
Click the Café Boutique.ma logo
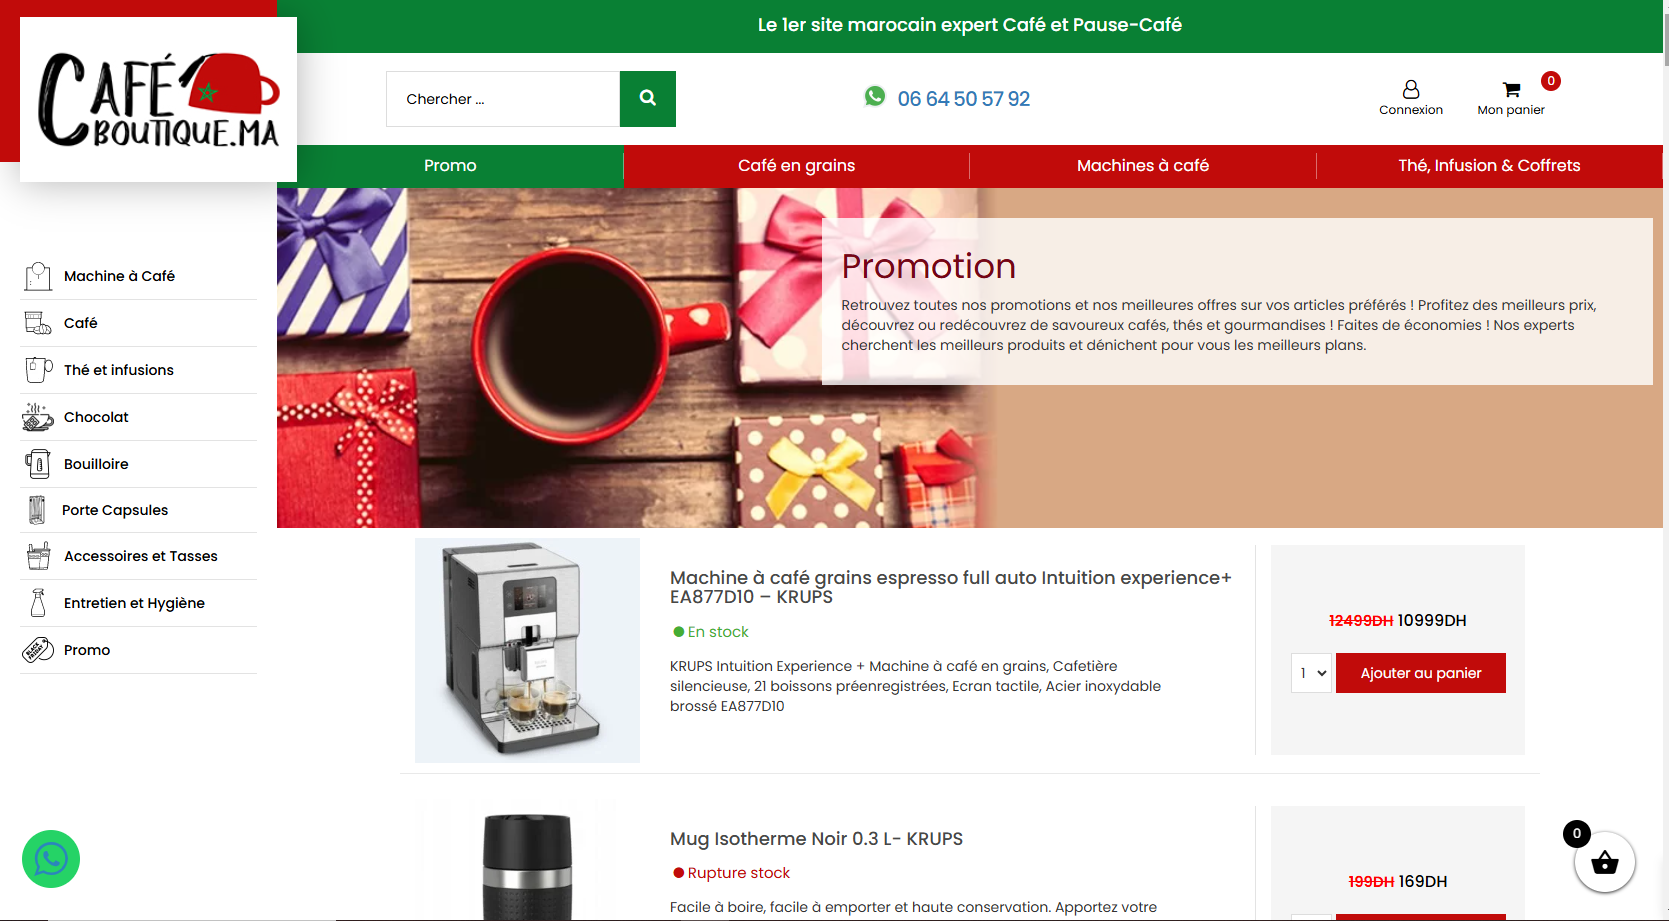tap(158, 99)
